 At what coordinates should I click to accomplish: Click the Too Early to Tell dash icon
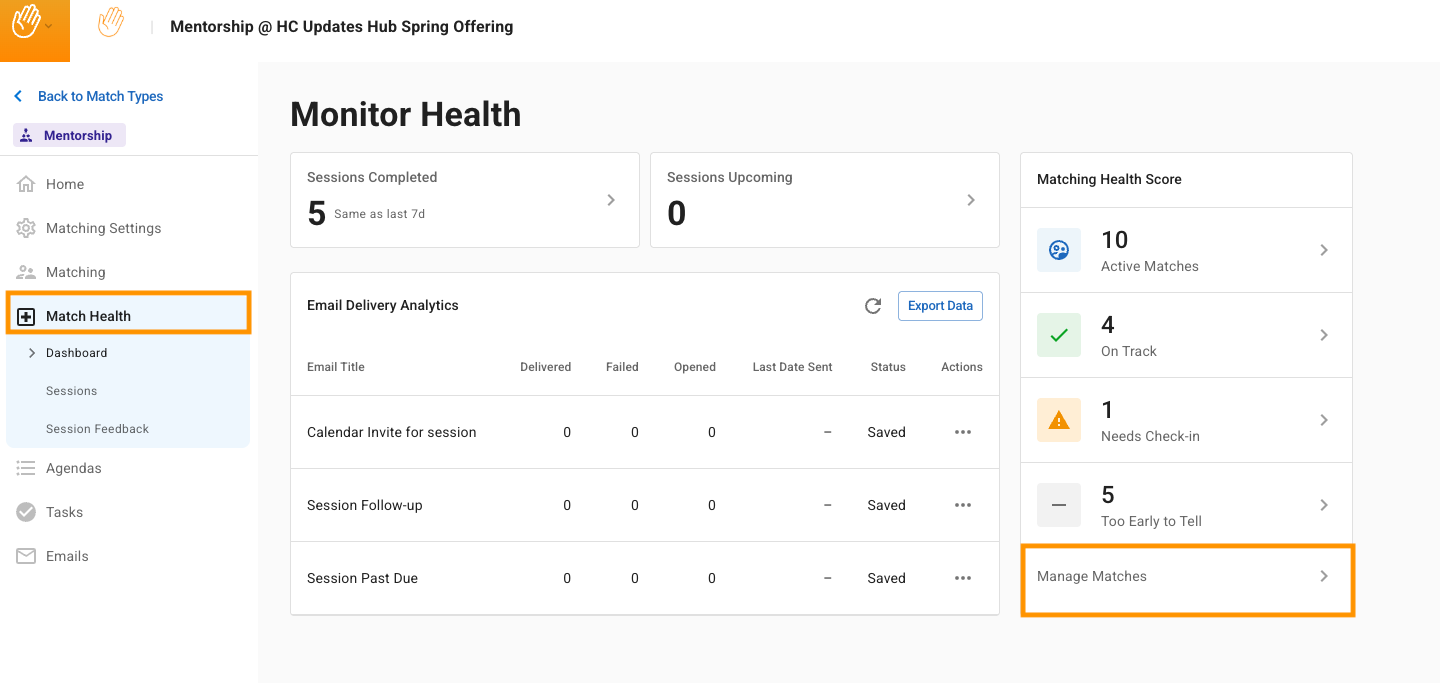click(1059, 505)
